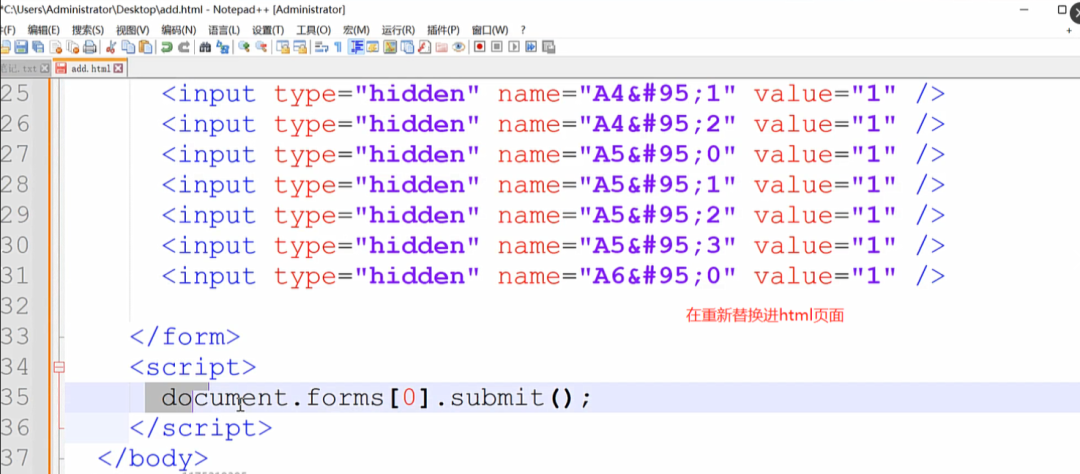This screenshot has width=1080, height=474.
Task: Open the 搜索(S) menu
Action: pyautogui.click(x=88, y=30)
